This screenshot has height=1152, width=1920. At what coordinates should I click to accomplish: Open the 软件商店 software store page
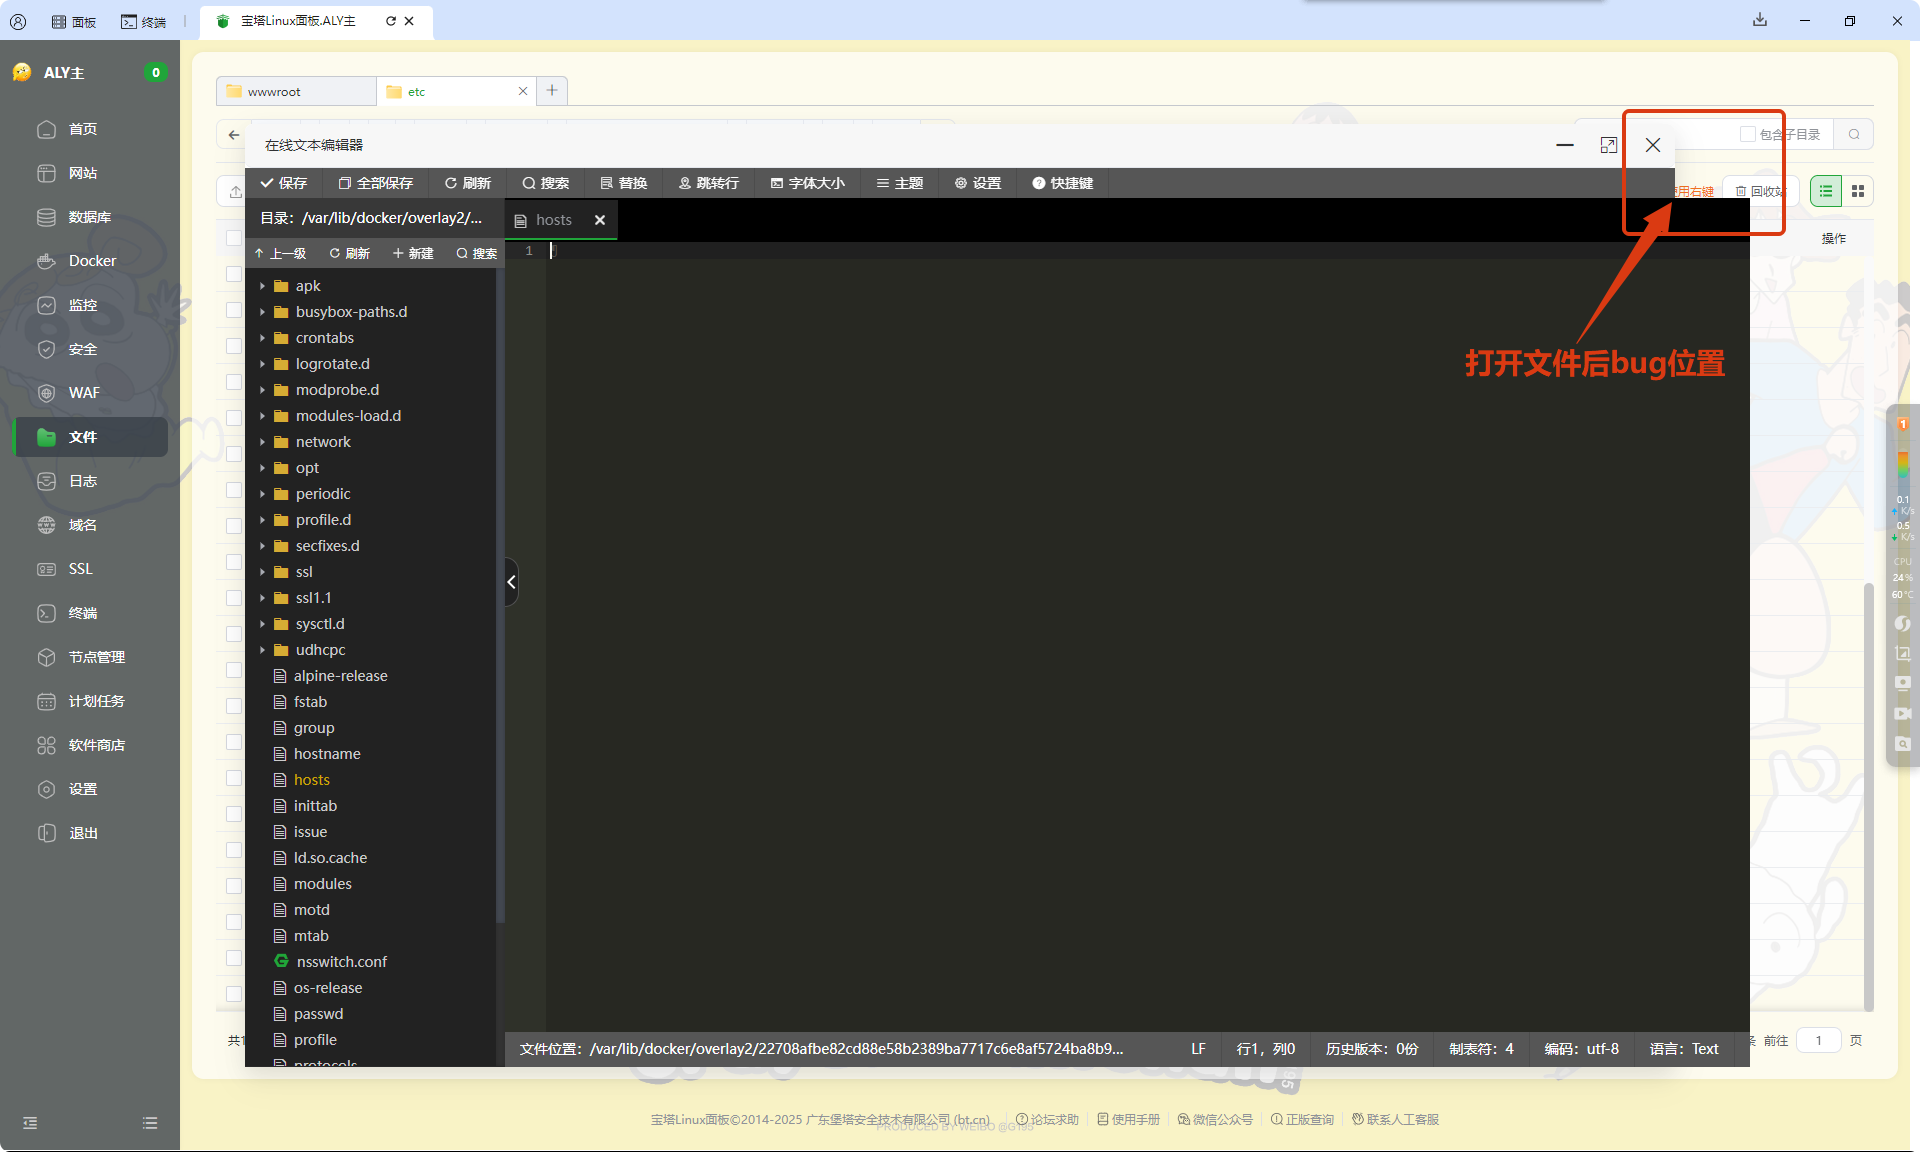[x=97, y=744]
